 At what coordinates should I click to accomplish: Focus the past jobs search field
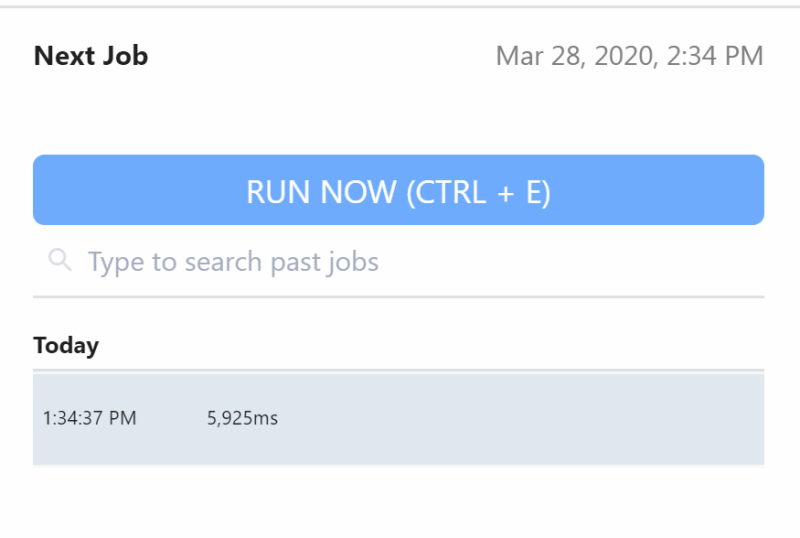(x=398, y=261)
